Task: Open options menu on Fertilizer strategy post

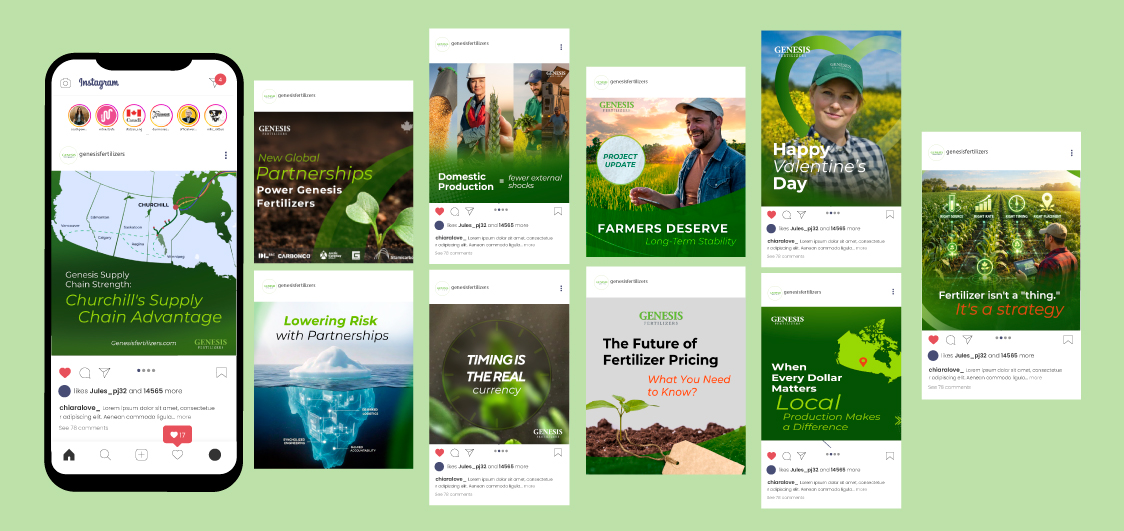Action: click(x=1072, y=153)
